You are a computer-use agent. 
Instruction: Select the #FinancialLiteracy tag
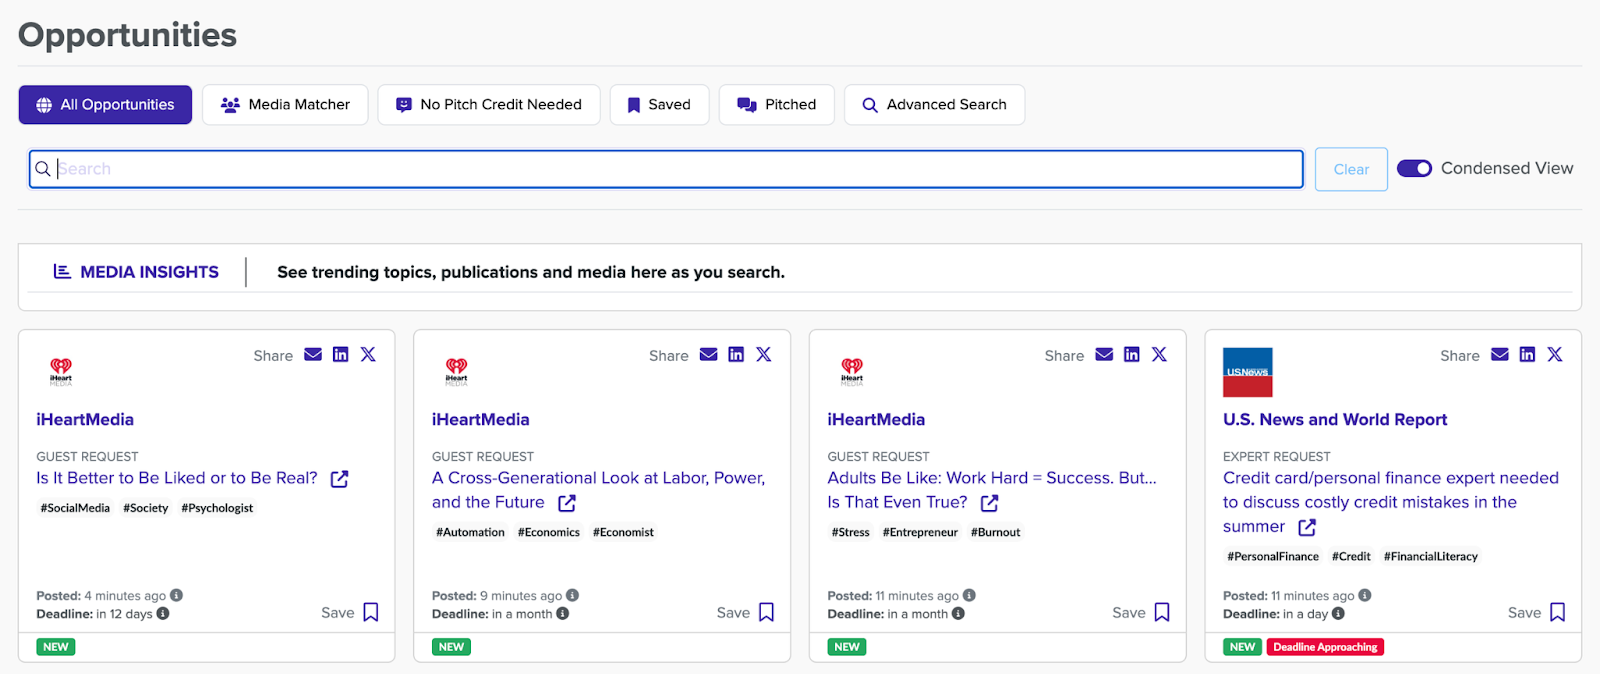[x=1430, y=556]
